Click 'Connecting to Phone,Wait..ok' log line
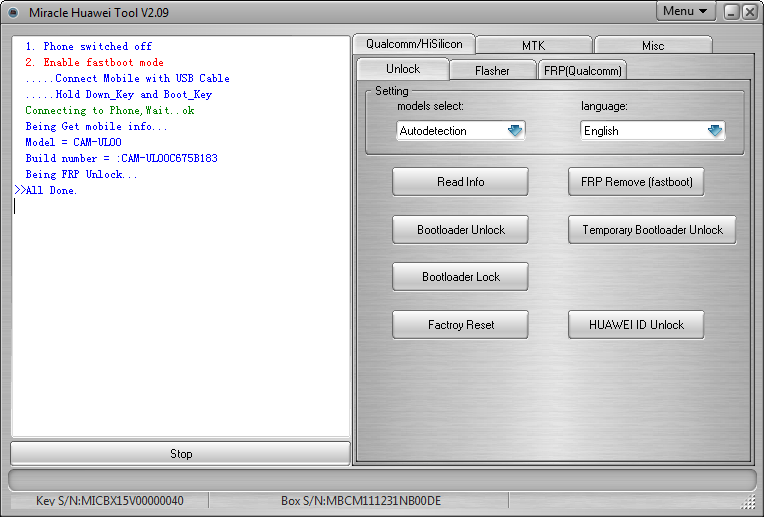Viewport: 764px width, 517px height. pos(110,111)
